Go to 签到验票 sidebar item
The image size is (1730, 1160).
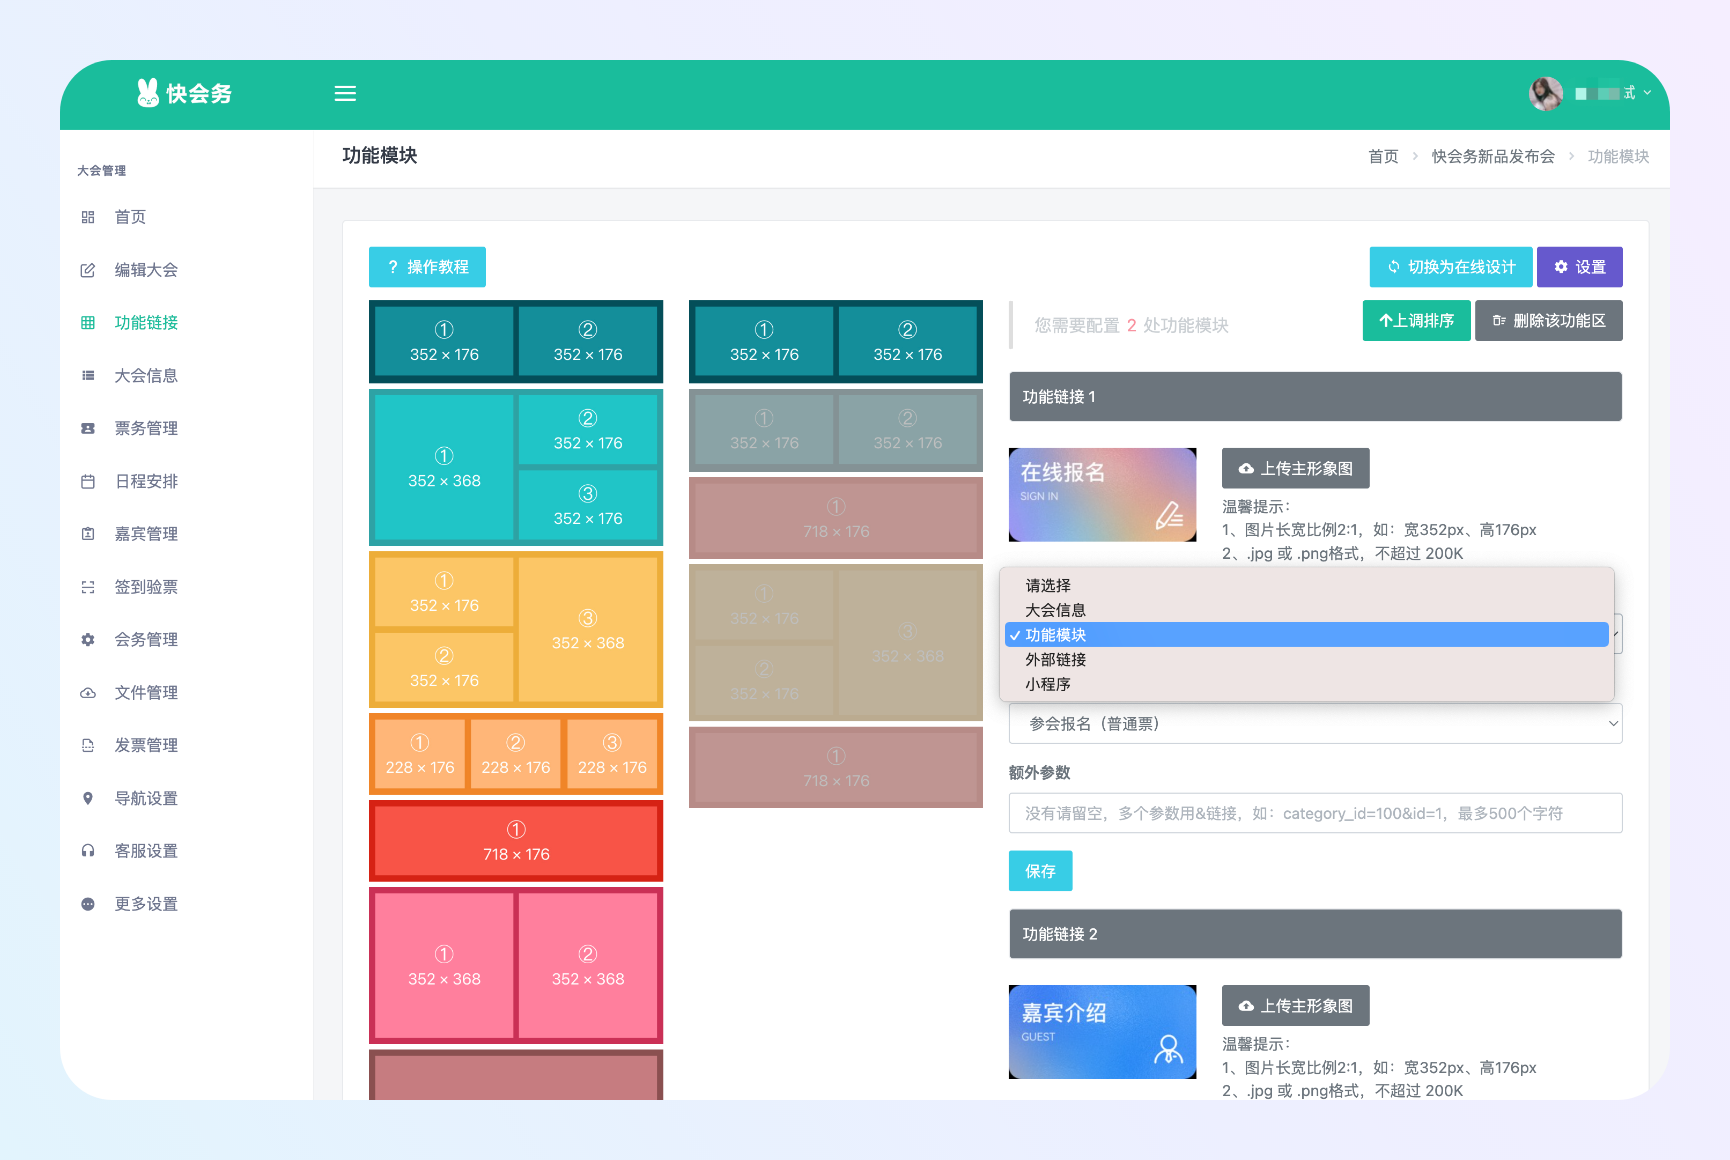[146, 587]
